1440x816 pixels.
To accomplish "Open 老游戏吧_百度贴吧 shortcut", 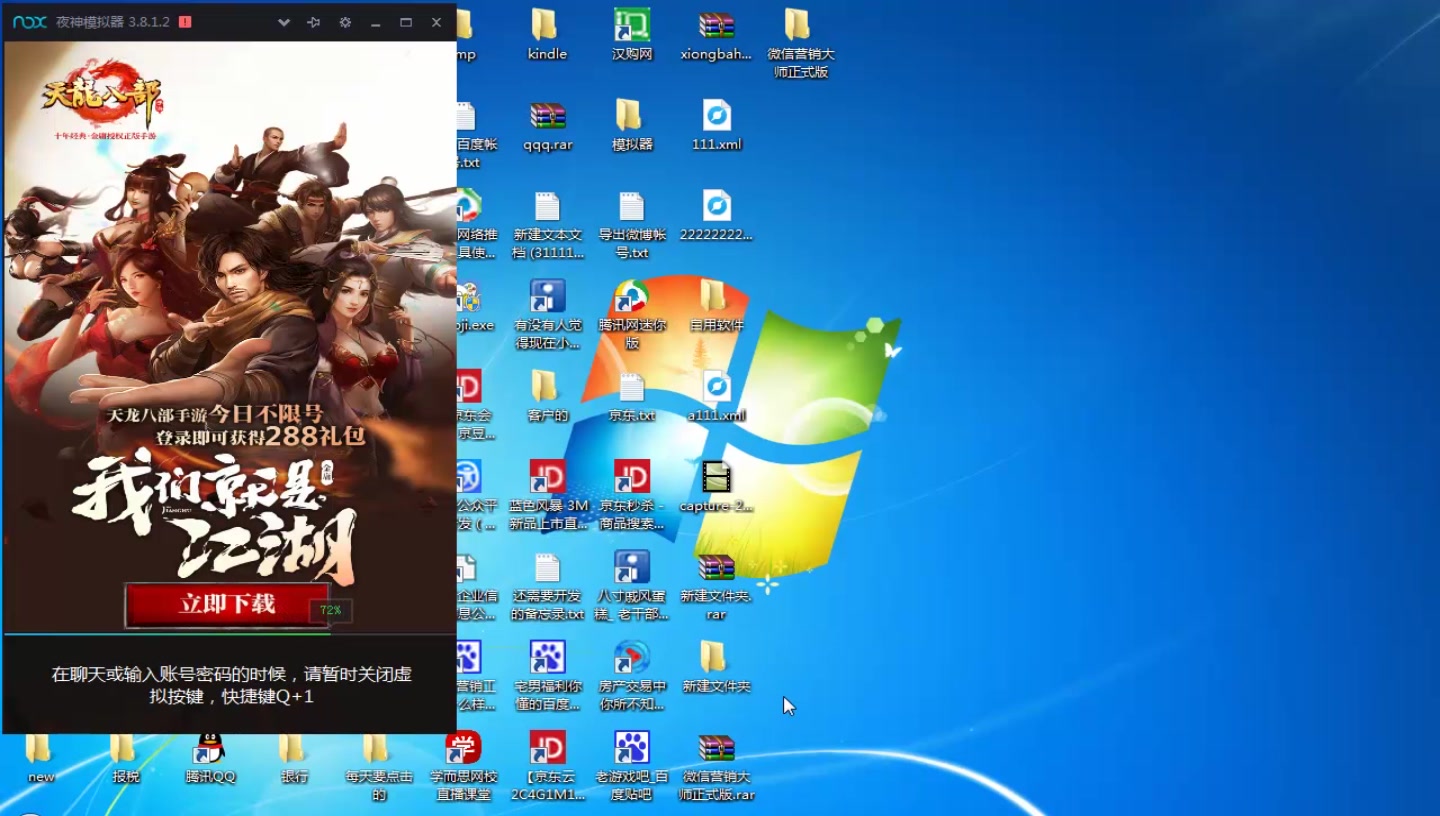I will [x=632, y=766].
